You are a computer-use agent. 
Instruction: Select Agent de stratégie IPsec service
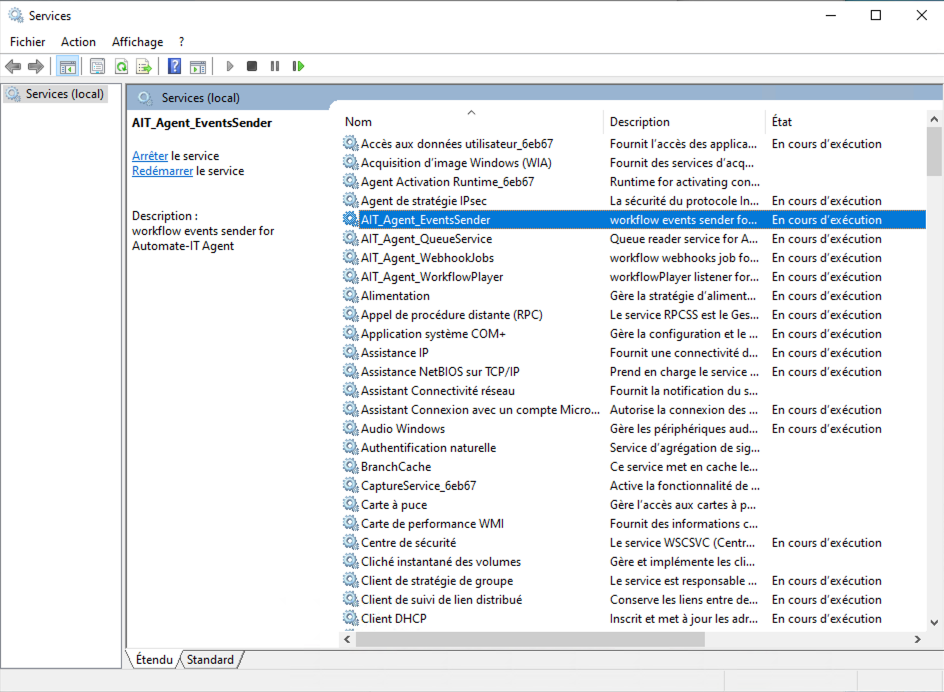click(423, 201)
